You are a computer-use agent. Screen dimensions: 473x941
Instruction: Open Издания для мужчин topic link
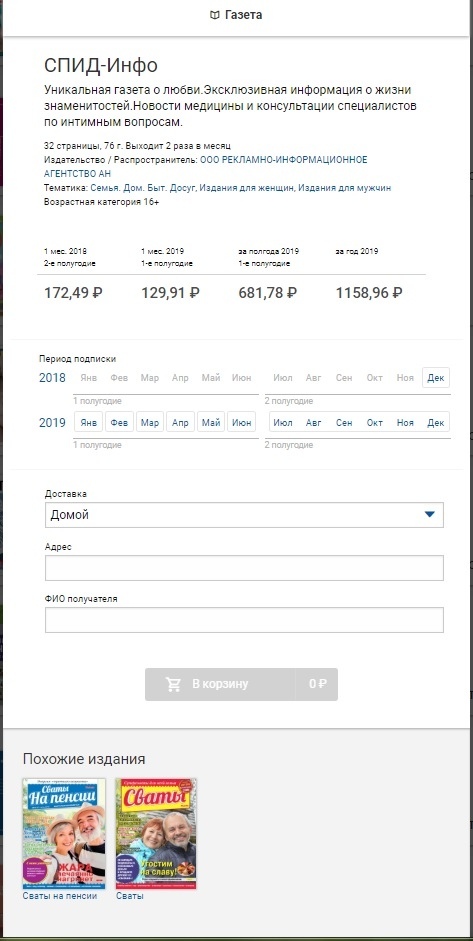[345, 188]
